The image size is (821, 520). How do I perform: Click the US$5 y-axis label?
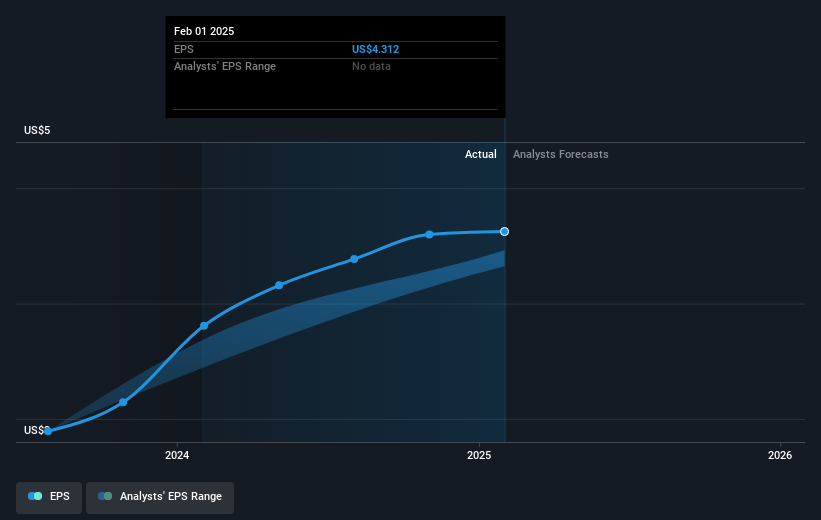pyautogui.click(x=37, y=130)
